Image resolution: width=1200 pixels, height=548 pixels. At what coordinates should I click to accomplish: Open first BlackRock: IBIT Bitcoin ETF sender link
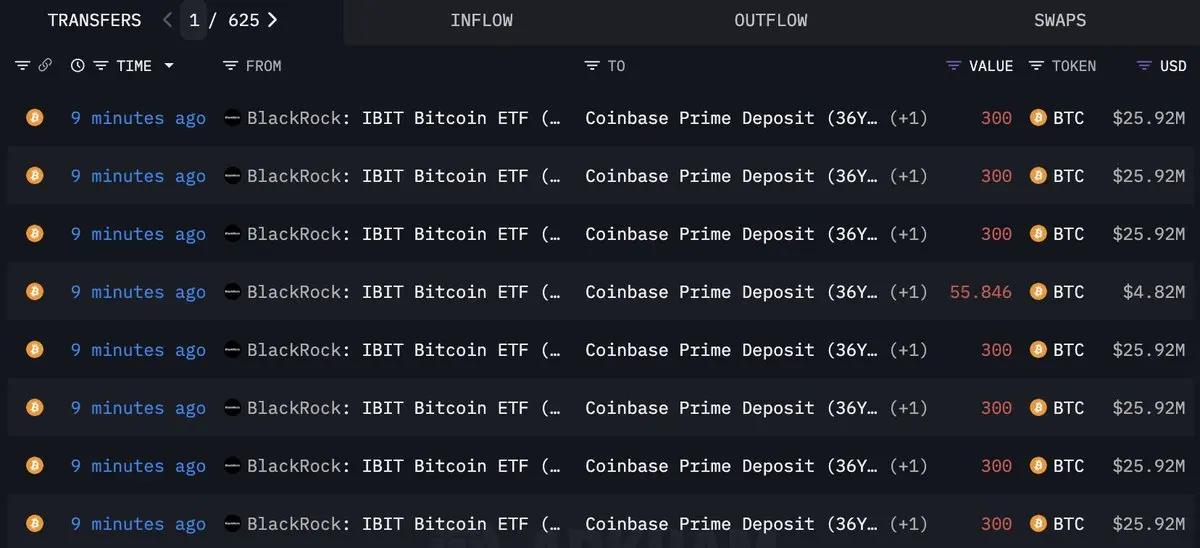click(x=404, y=118)
